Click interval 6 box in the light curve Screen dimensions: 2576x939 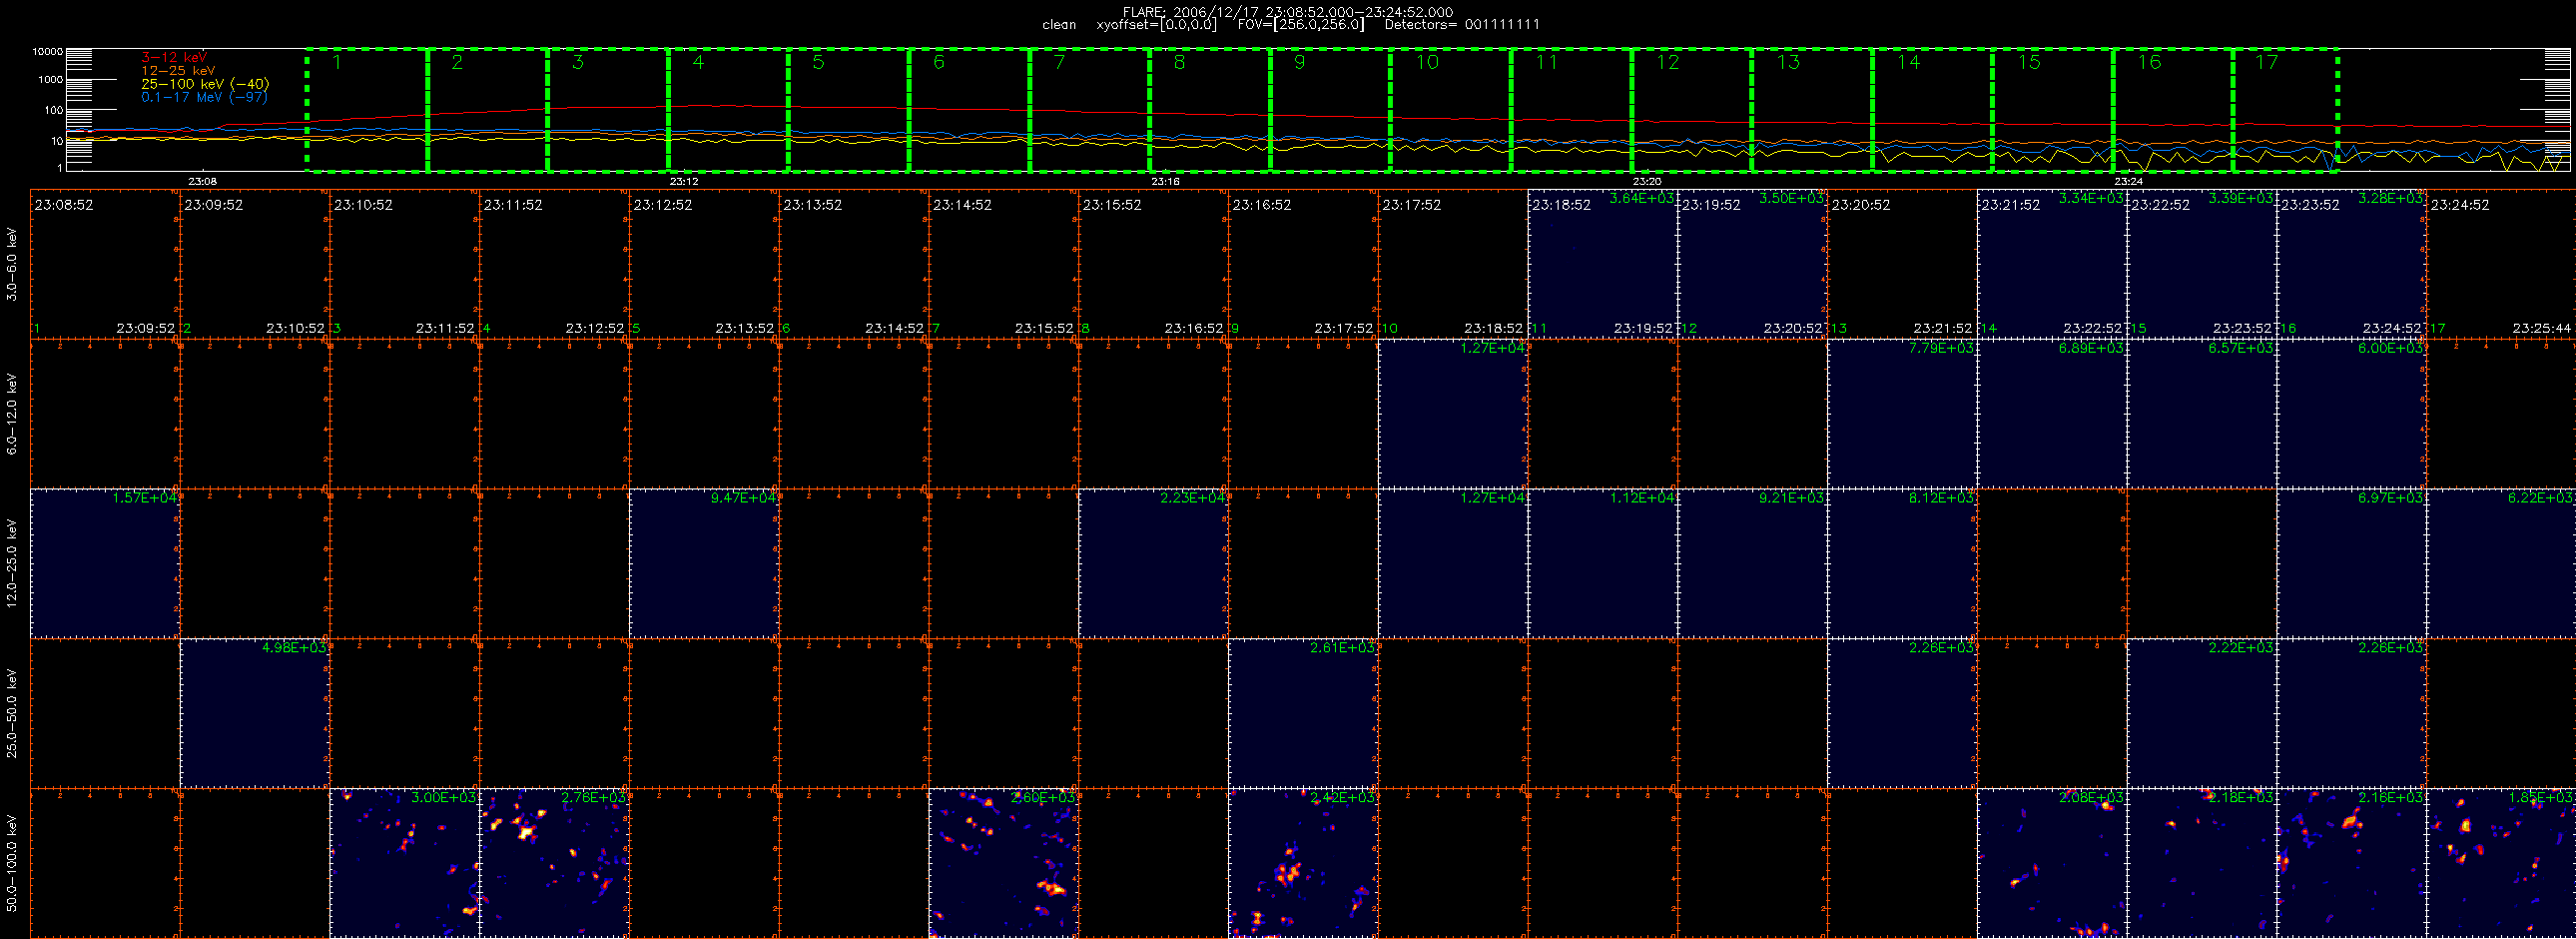(969, 110)
